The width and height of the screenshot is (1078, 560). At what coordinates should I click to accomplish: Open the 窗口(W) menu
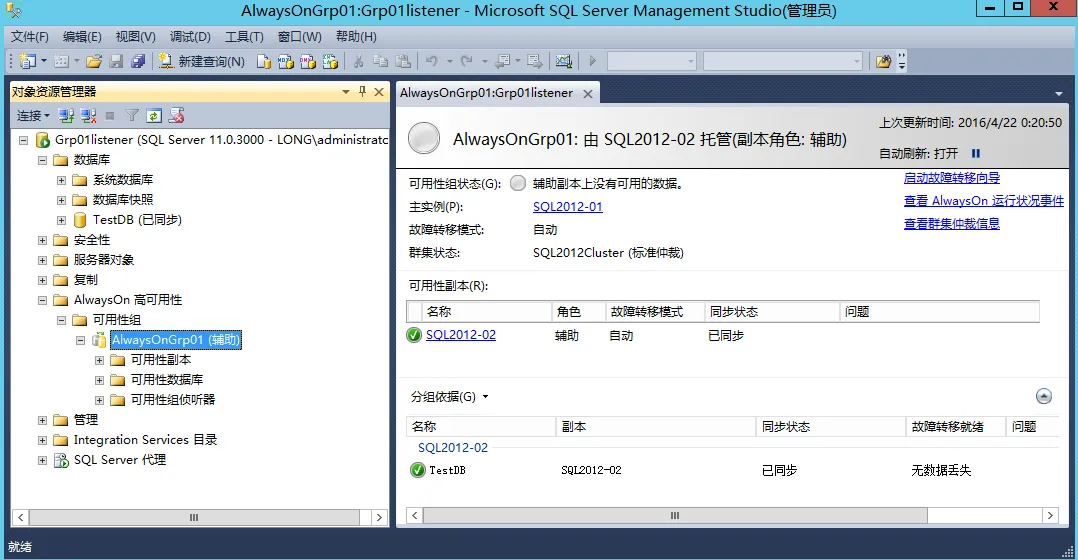point(300,36)
